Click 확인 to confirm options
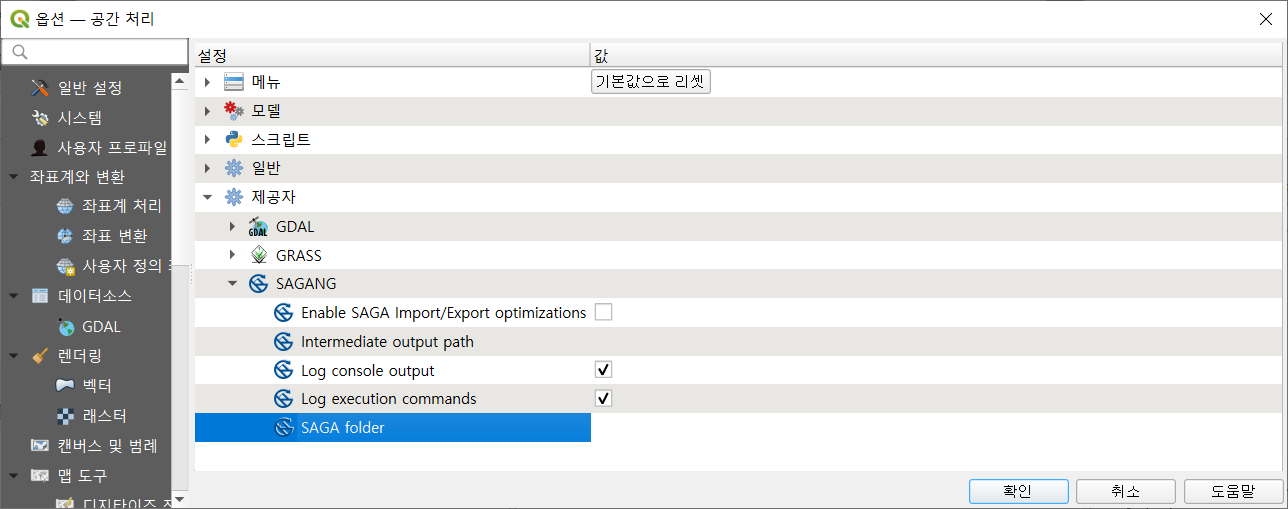Viewport: 1288px width, 509px height. (1018, 491)
